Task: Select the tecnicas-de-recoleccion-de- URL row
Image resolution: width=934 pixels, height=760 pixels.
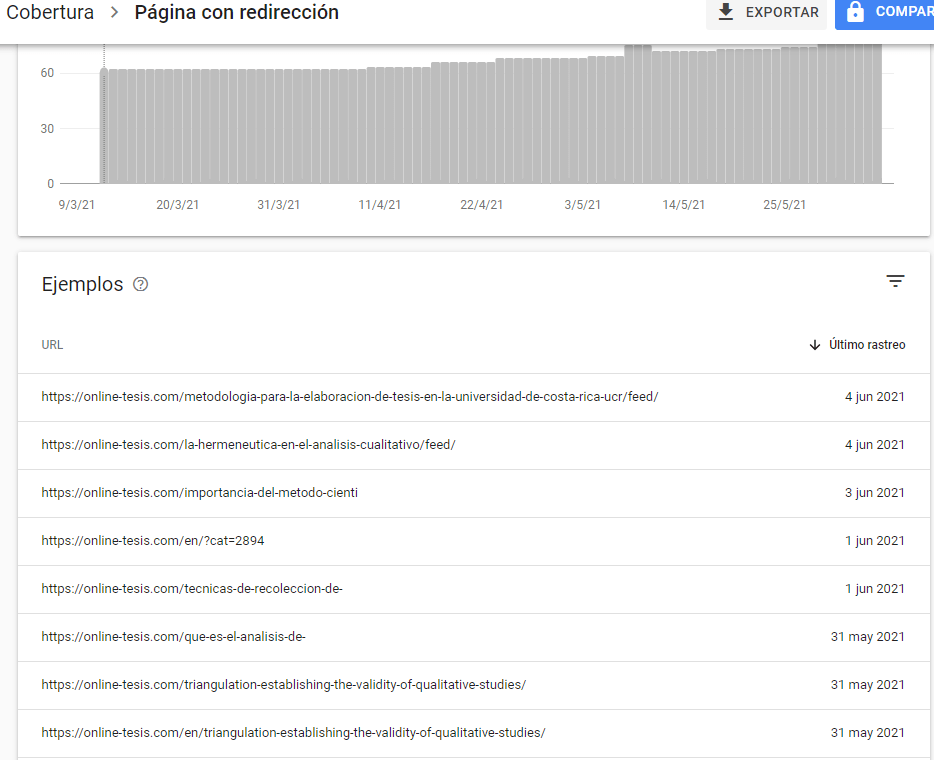Action: coord(474,589)
